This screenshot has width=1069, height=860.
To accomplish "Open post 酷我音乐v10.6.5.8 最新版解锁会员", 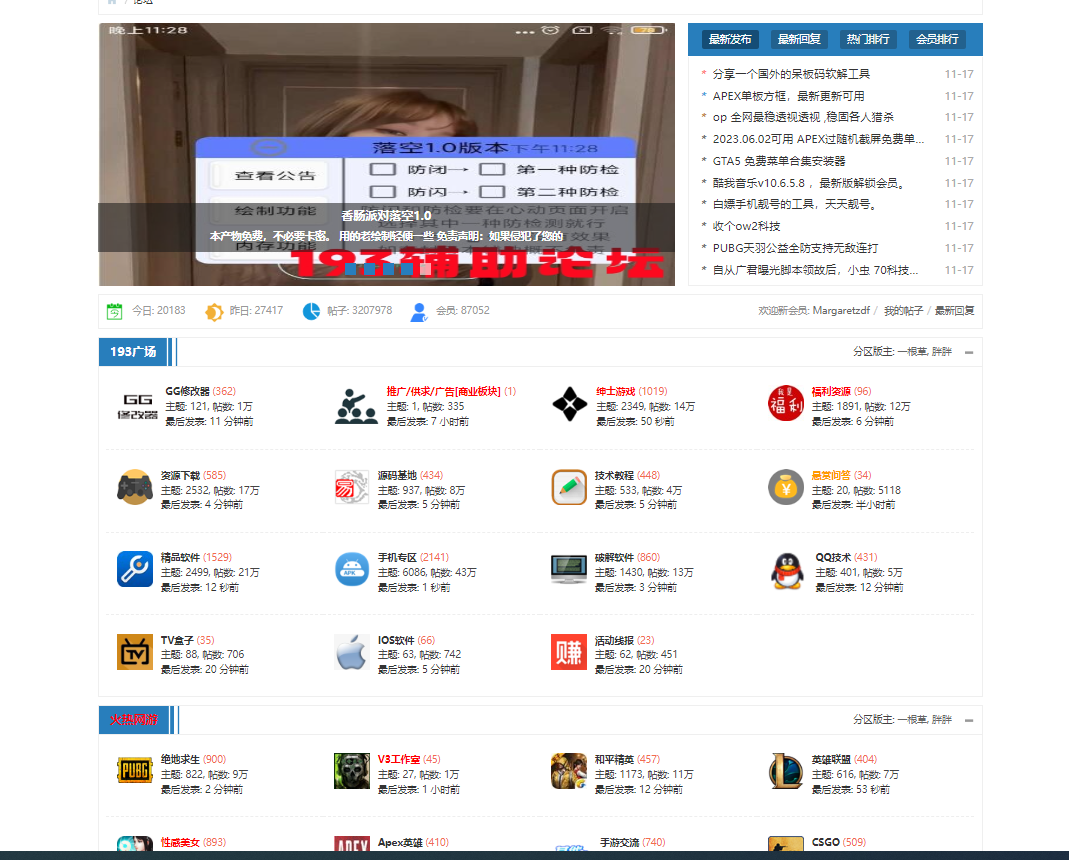I will tap(809, 183).
